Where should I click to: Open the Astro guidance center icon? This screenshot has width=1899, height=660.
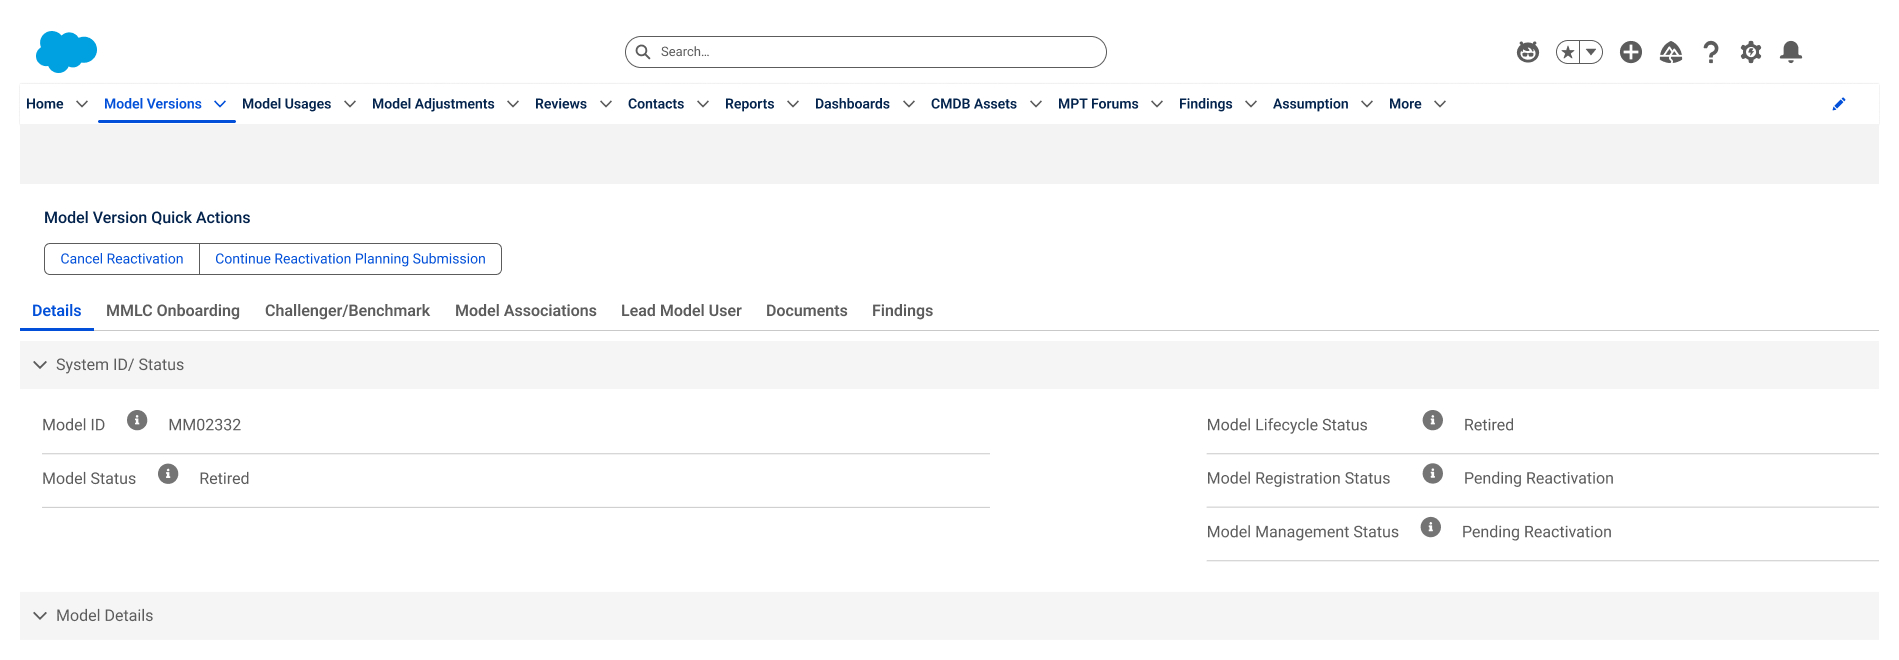point(1527,52)
